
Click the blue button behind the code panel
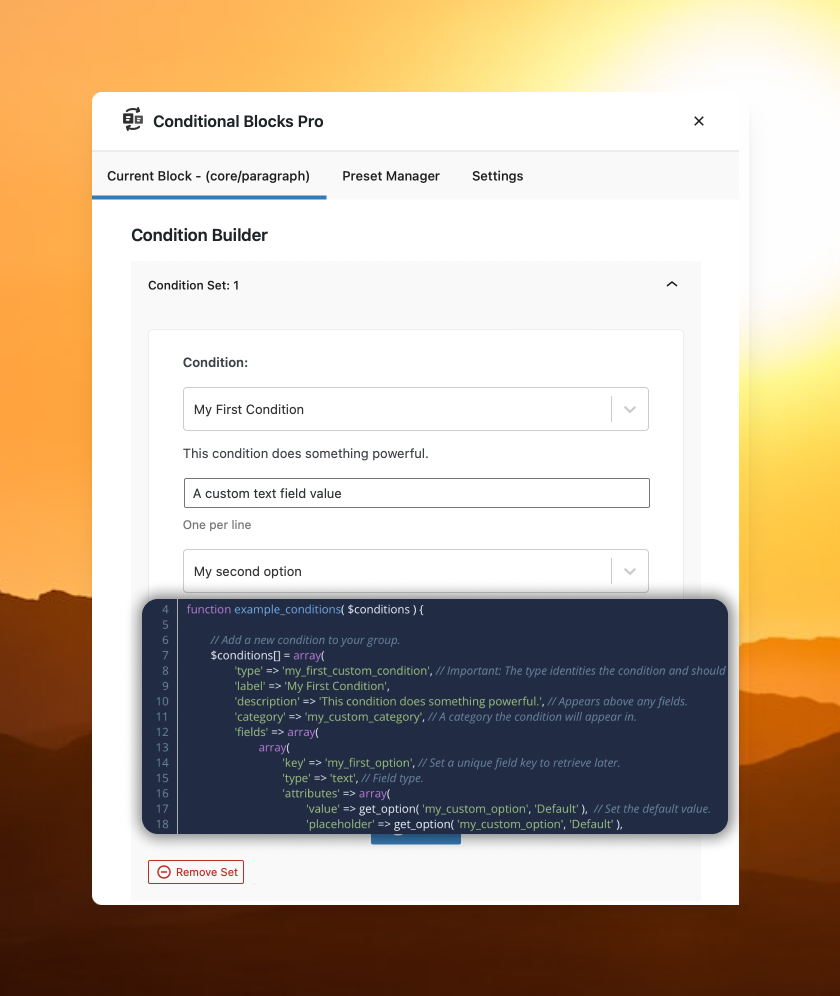416,838
